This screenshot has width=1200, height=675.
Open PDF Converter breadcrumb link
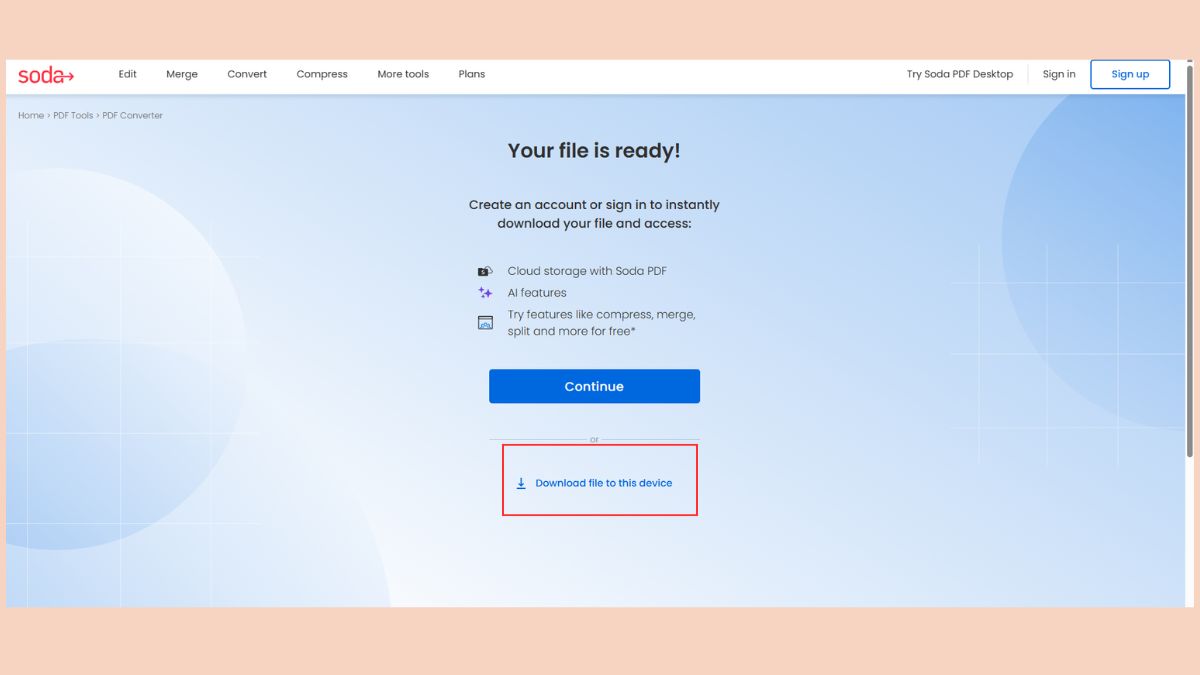(133, 116)
